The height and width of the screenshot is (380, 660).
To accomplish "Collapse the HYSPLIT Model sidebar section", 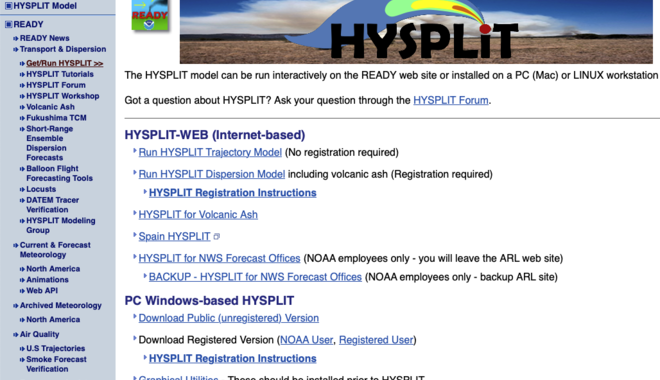I will click(x=8, y=6).
